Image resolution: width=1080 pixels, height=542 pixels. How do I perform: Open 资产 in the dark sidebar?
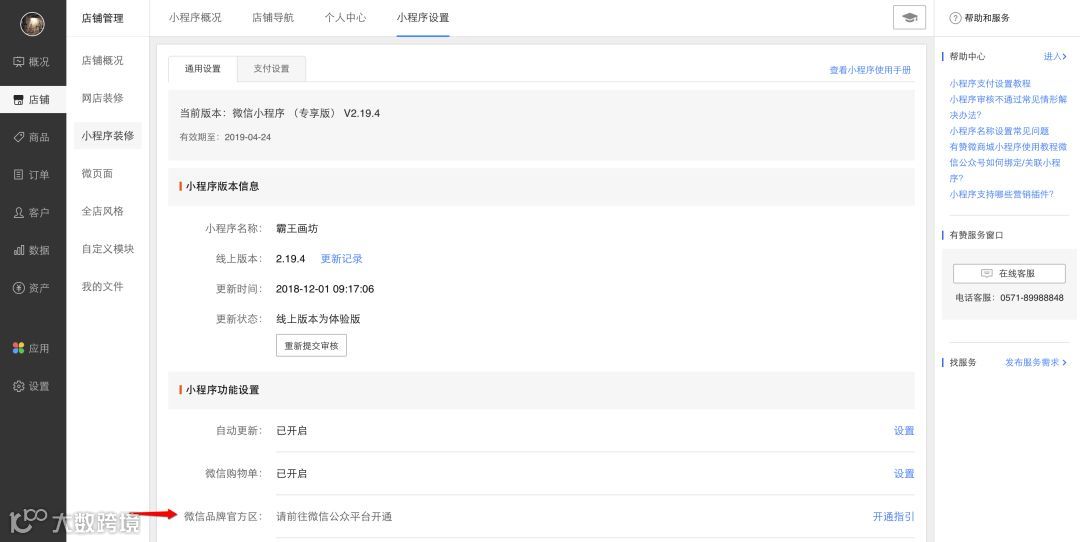[32, 288]
